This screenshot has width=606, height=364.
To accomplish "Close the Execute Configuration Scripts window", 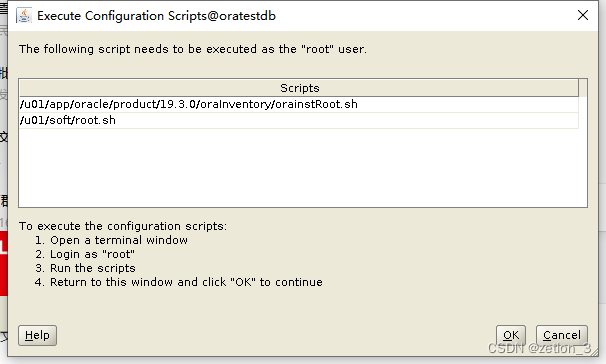I will (582, 15).
